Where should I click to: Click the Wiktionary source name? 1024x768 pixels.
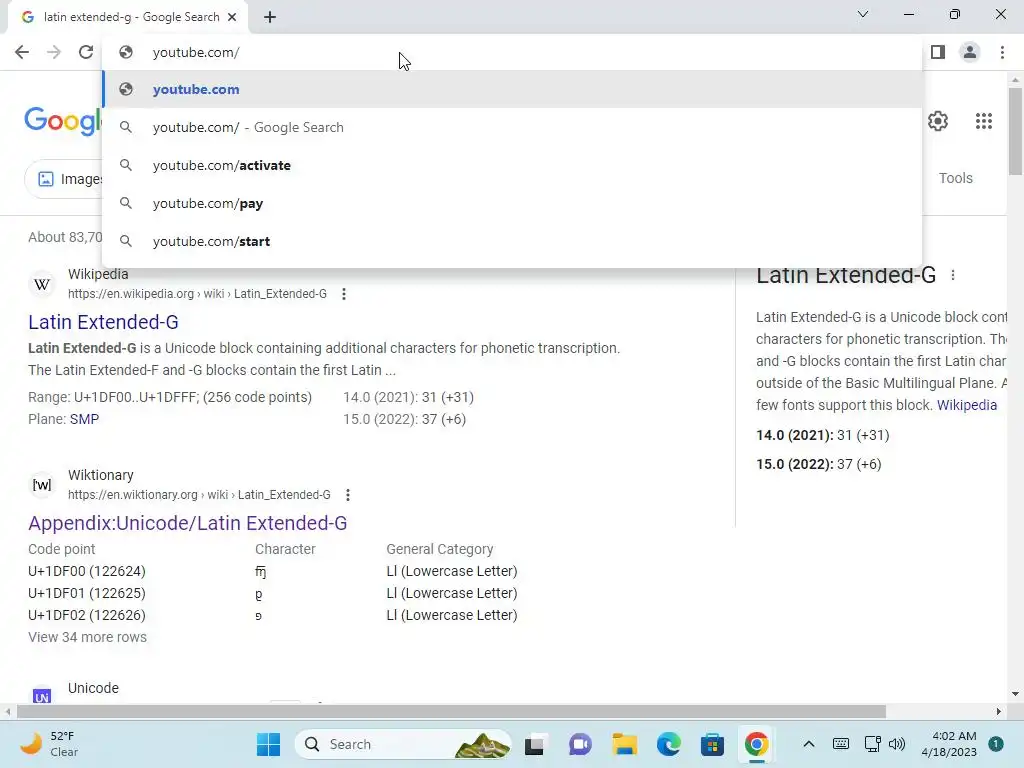[101, 475]
